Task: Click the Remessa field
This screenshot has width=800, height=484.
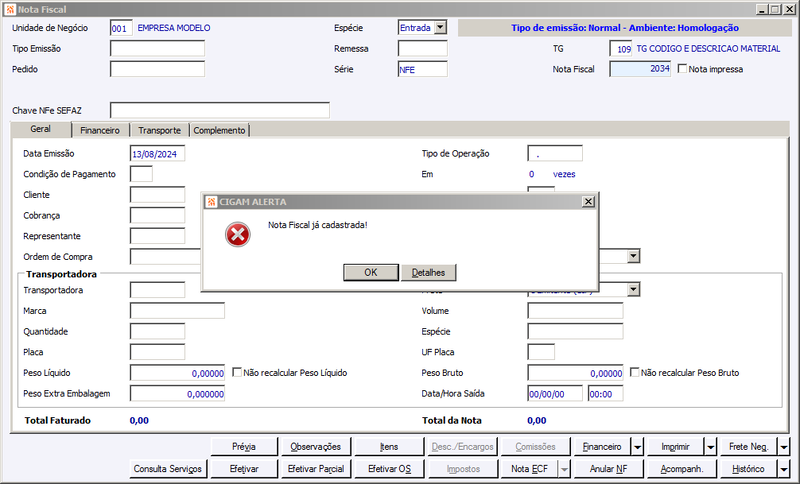Action: pyautogui.click(x=422, y=48)
